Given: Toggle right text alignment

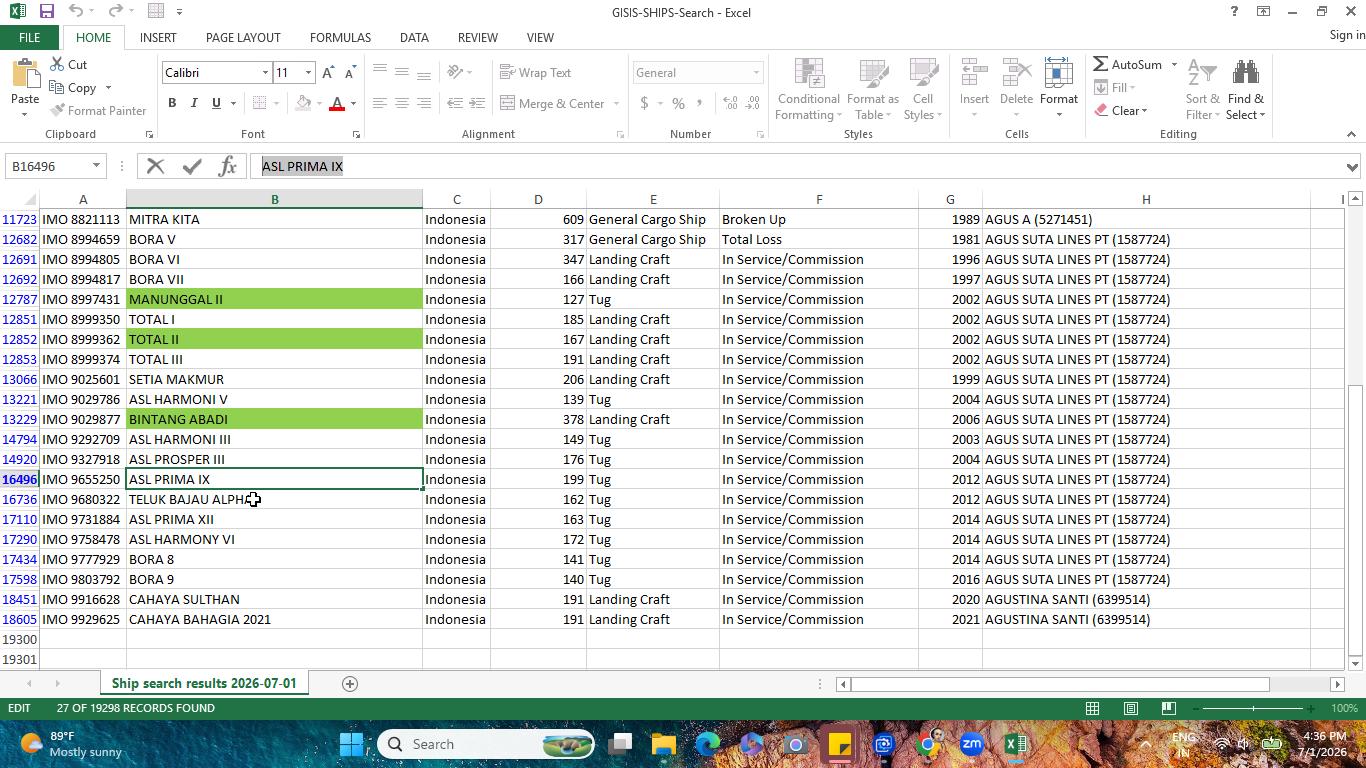Looking at the screenshot, I should click(424, 103).
